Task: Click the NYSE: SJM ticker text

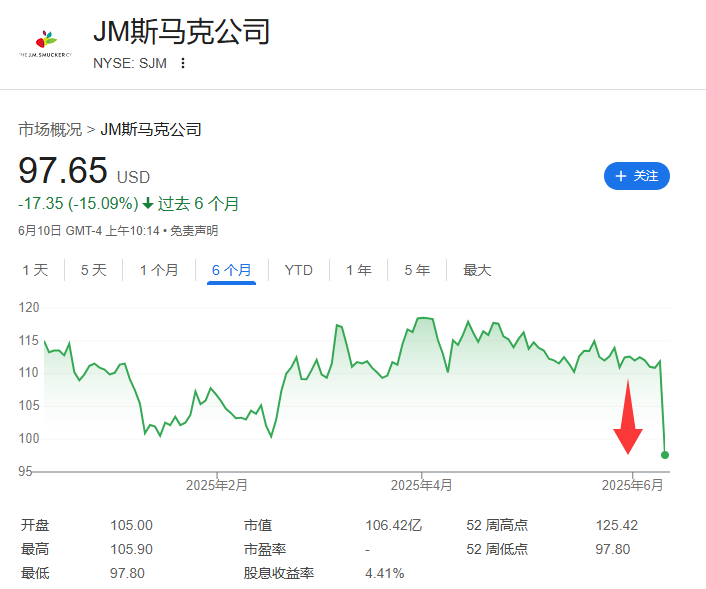Action: point(130,63)
